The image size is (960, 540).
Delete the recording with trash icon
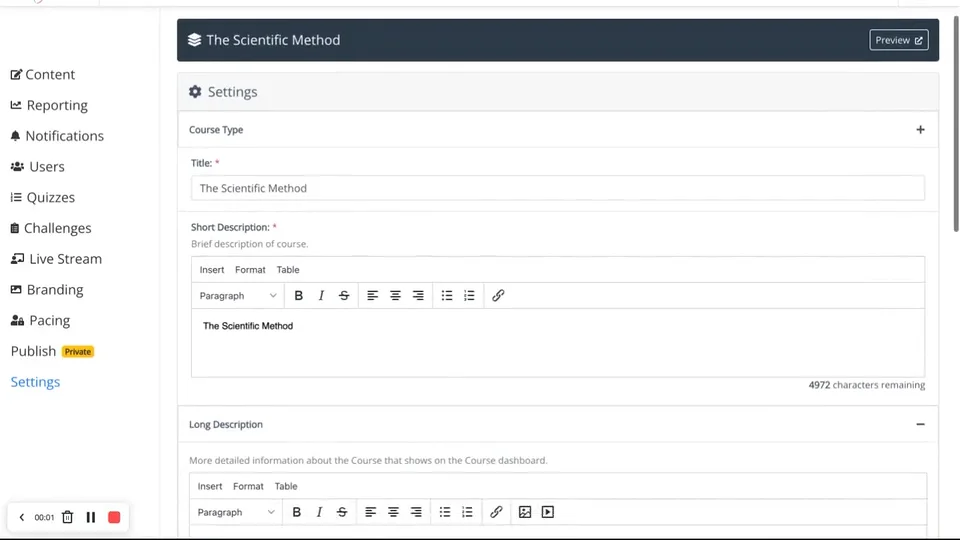tap(67, 517)
